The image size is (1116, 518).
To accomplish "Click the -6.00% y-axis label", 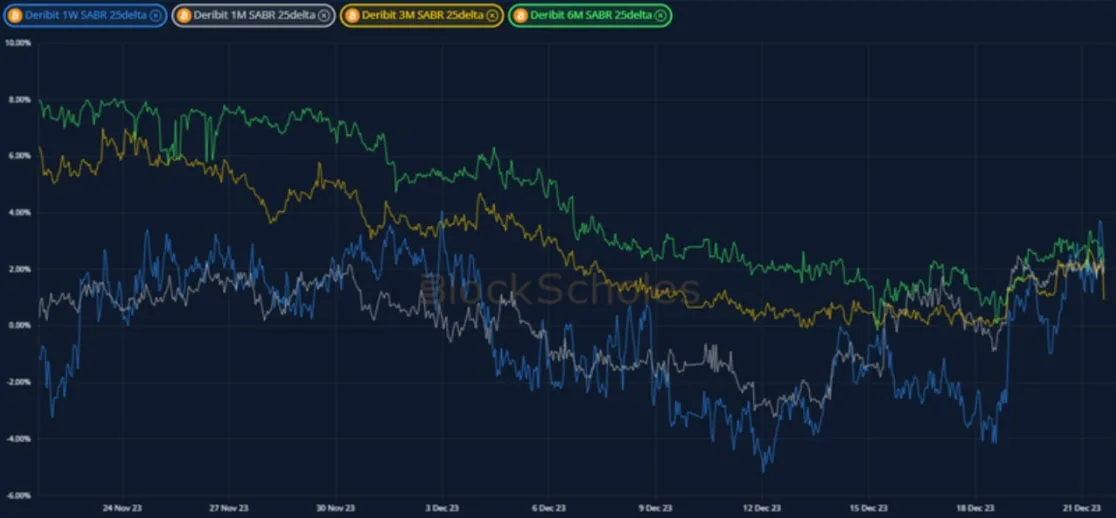I will (x=19, y=495).
